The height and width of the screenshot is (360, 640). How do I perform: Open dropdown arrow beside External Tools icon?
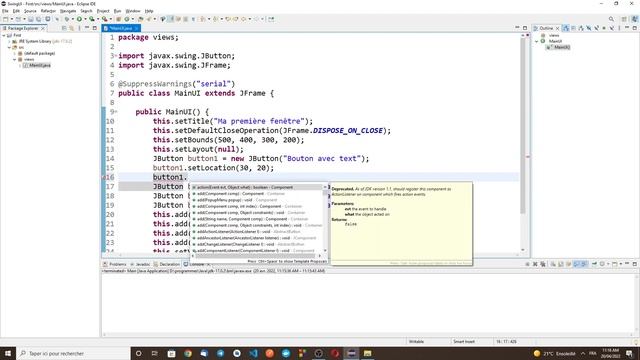point(110,19)
